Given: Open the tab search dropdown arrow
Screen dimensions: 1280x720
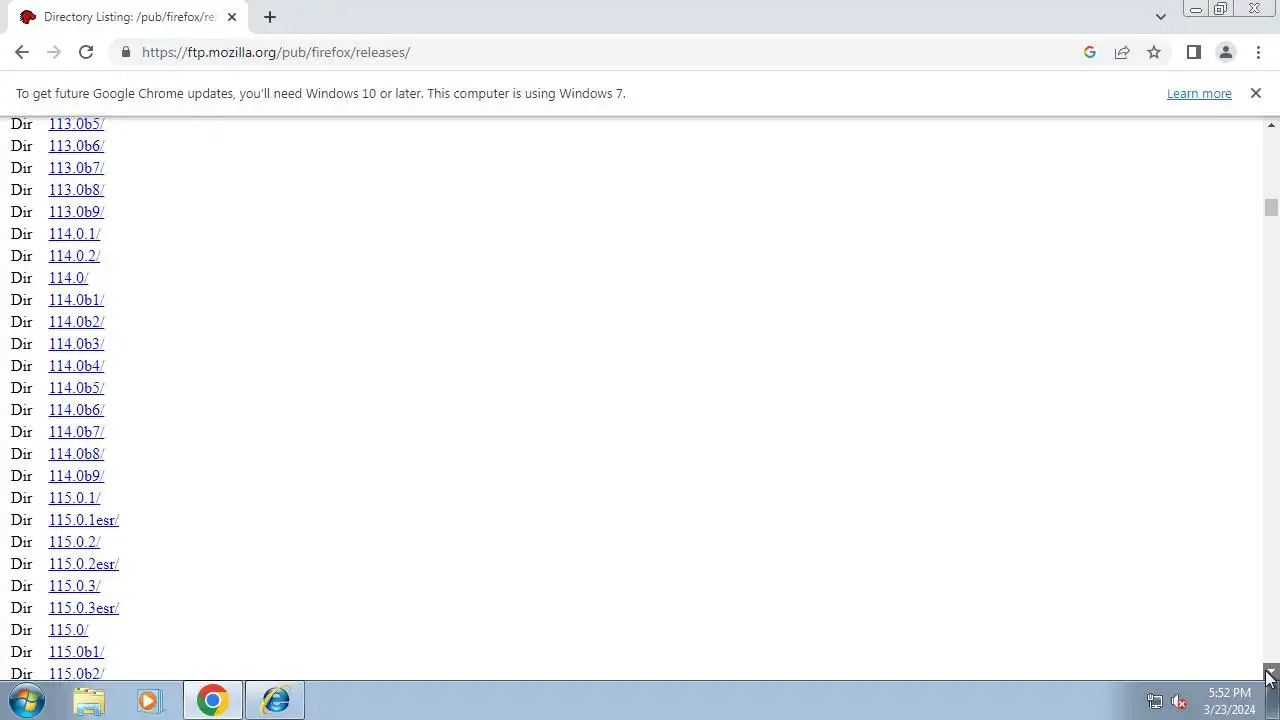Looking at the screenshot, I should point(1160,17).
